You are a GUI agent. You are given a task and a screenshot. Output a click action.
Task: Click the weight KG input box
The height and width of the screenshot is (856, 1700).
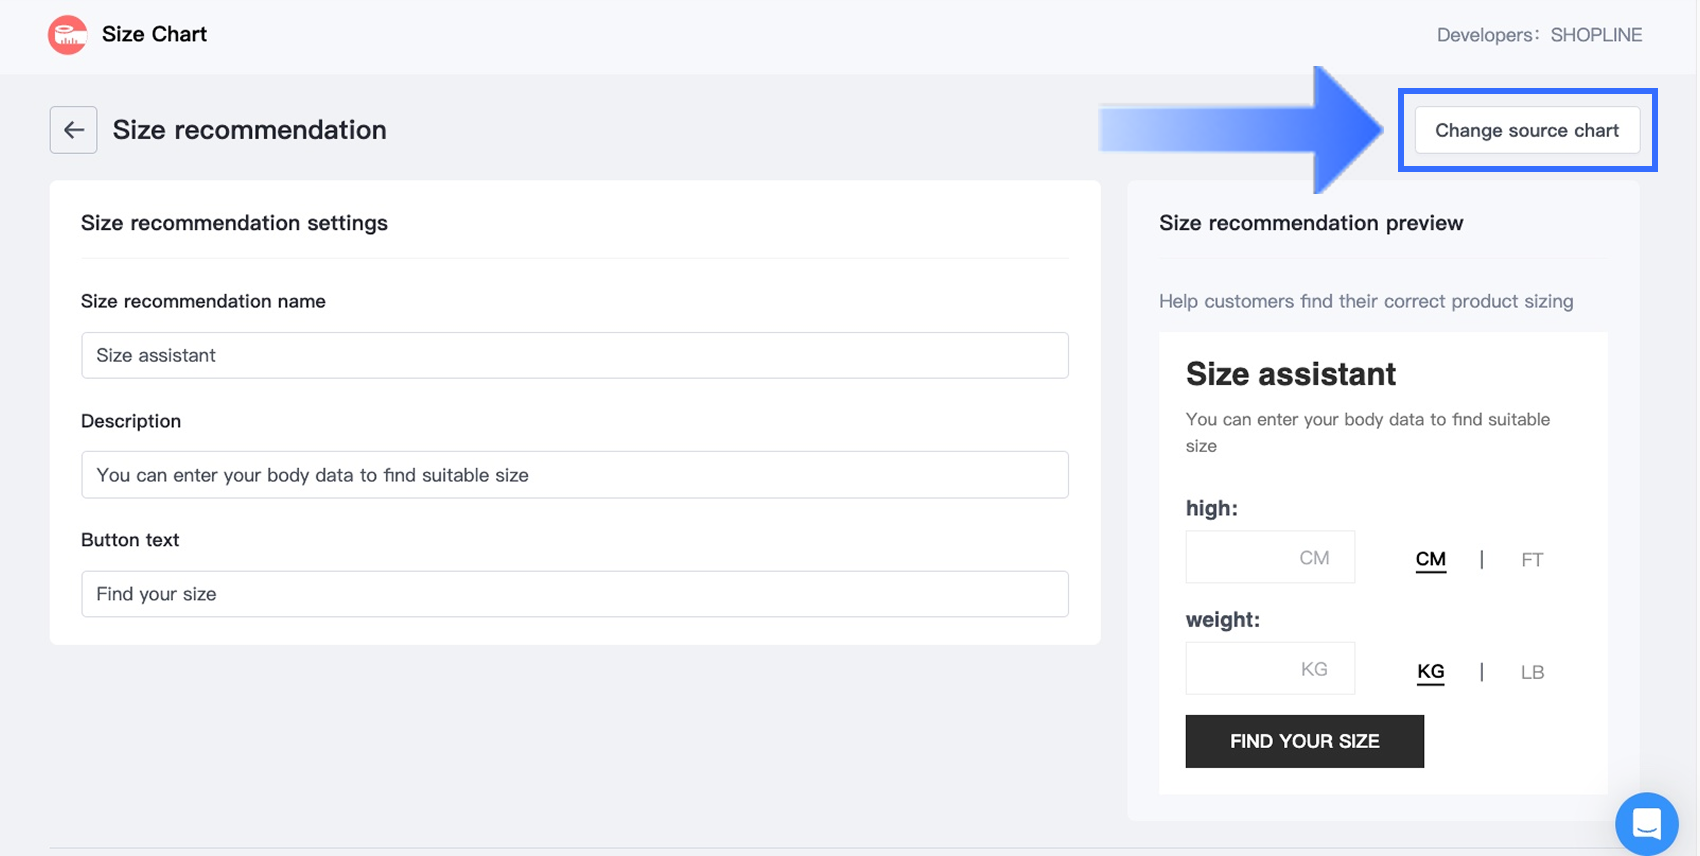(1270, 669)
